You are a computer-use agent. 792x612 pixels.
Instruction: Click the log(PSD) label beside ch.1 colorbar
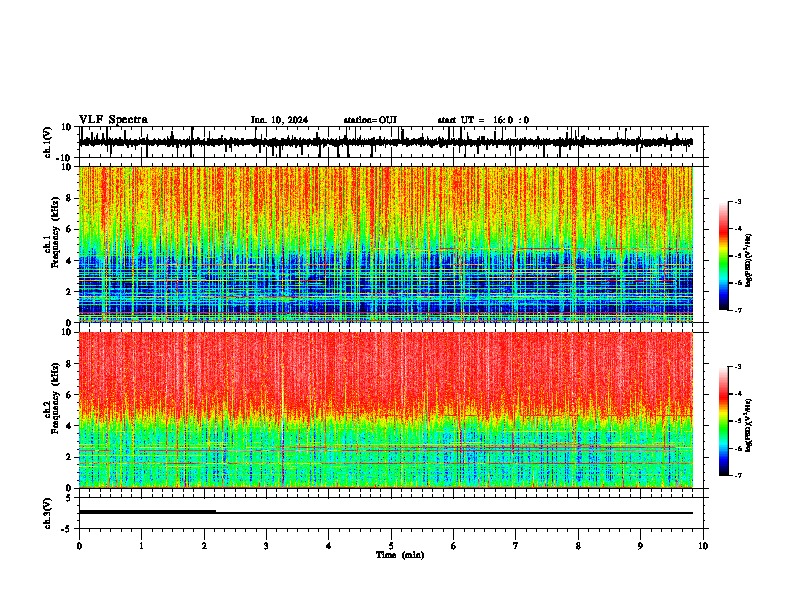pos(749,261)
